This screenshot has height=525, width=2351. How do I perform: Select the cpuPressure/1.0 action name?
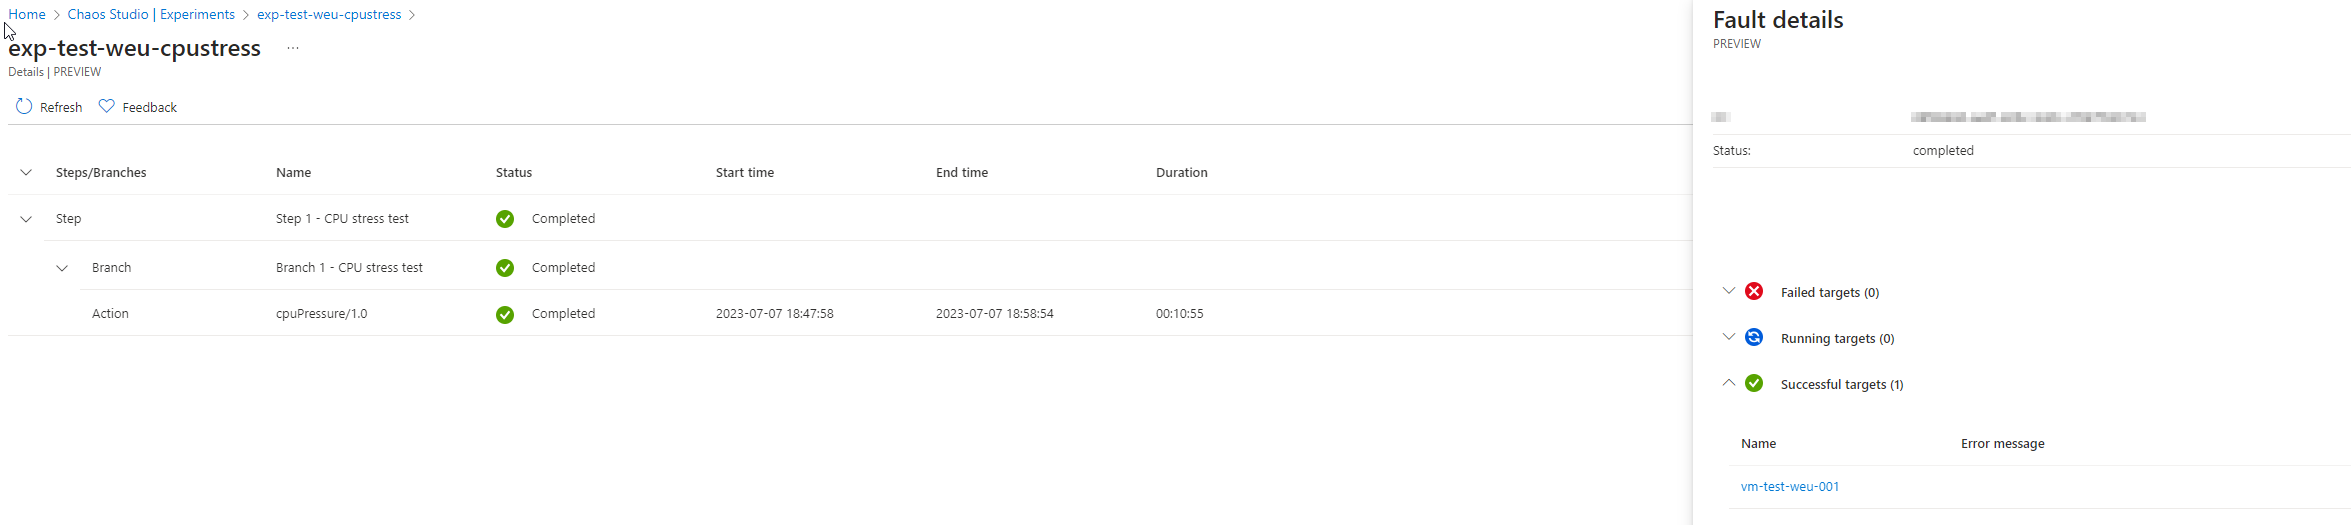(322, 314)
